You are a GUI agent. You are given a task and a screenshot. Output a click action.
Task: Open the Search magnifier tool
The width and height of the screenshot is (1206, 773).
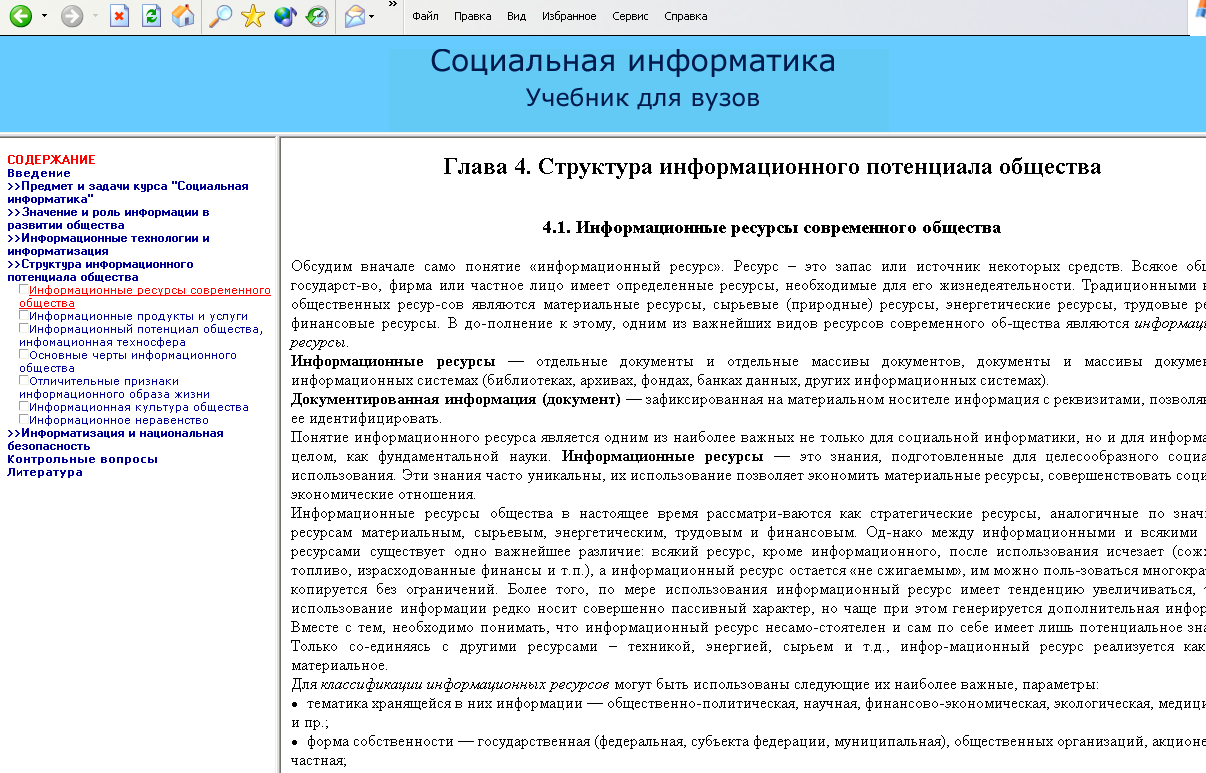click(x=220, y=16)
